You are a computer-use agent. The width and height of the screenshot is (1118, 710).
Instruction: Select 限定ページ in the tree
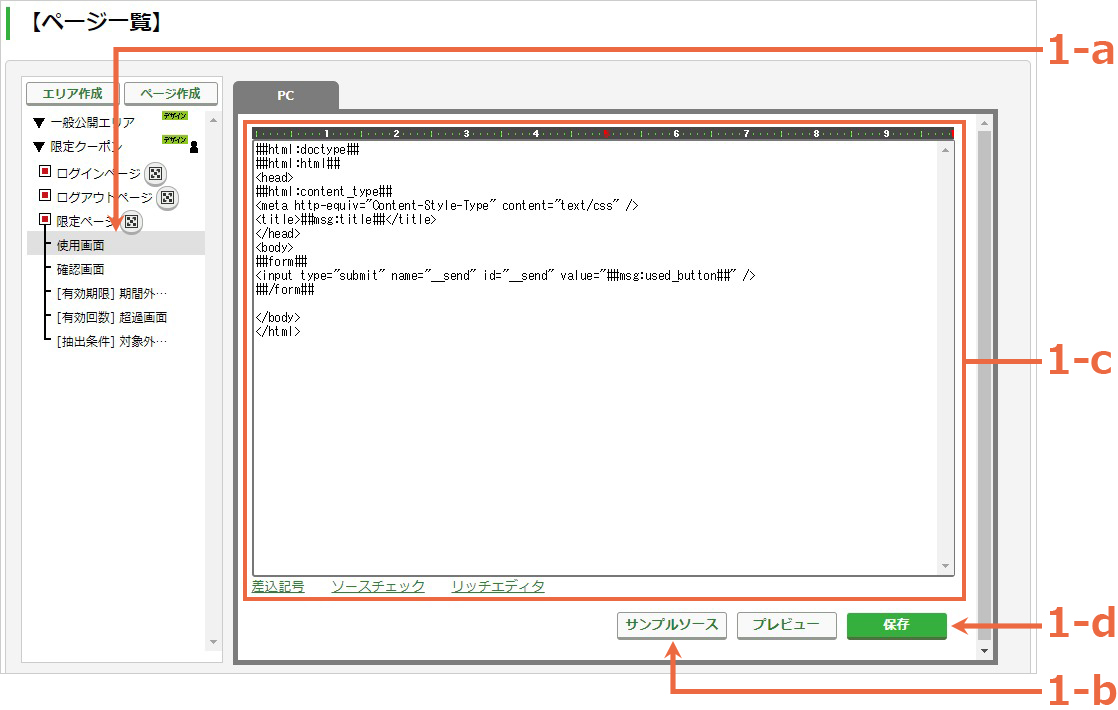(87, 222)
